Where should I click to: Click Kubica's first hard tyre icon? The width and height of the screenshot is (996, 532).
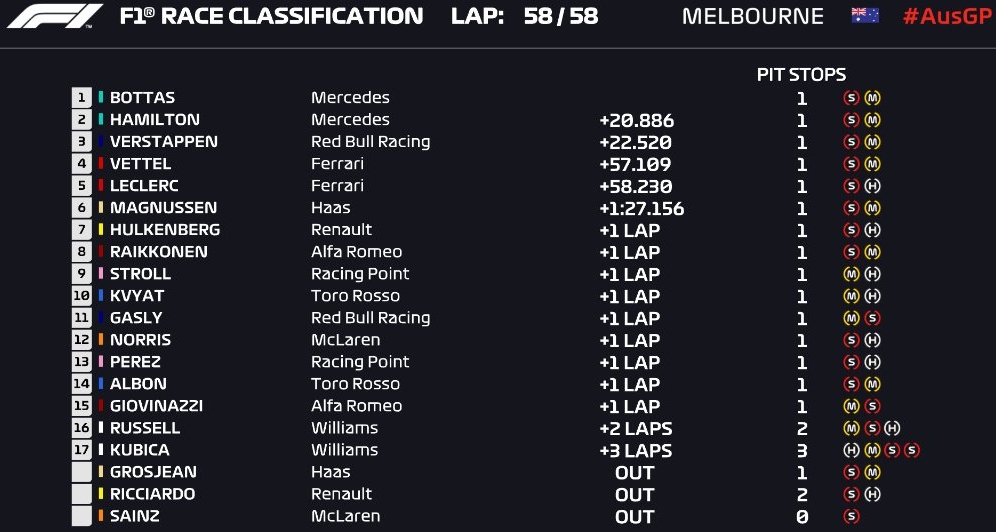pos(851,450)
